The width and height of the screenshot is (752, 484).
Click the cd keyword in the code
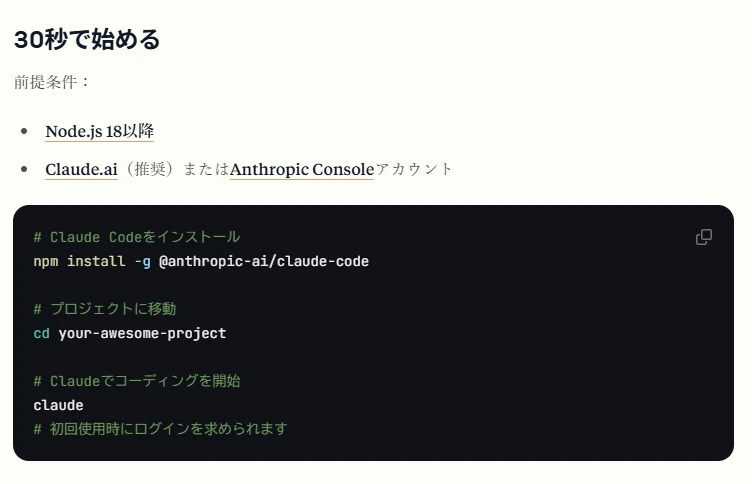point(41,333)
